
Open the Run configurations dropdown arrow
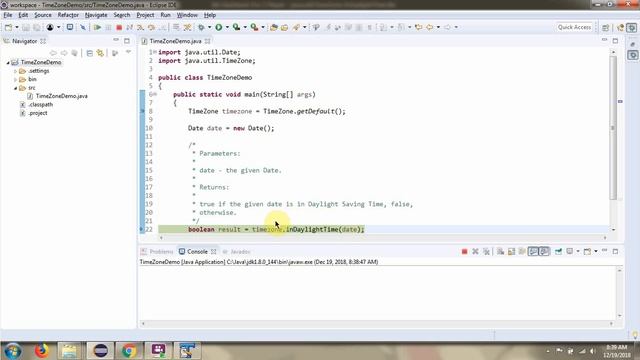coord(227,27)
